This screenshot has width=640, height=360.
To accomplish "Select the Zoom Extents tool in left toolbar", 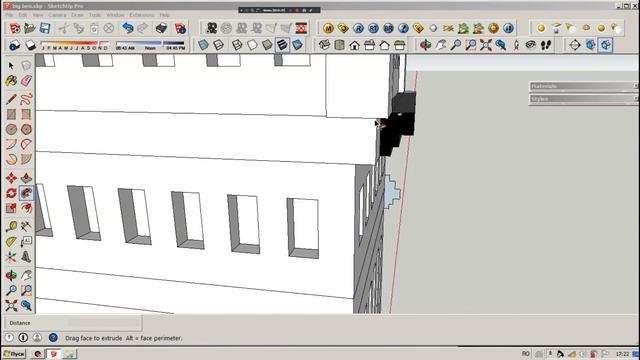I will coord(11,305).
